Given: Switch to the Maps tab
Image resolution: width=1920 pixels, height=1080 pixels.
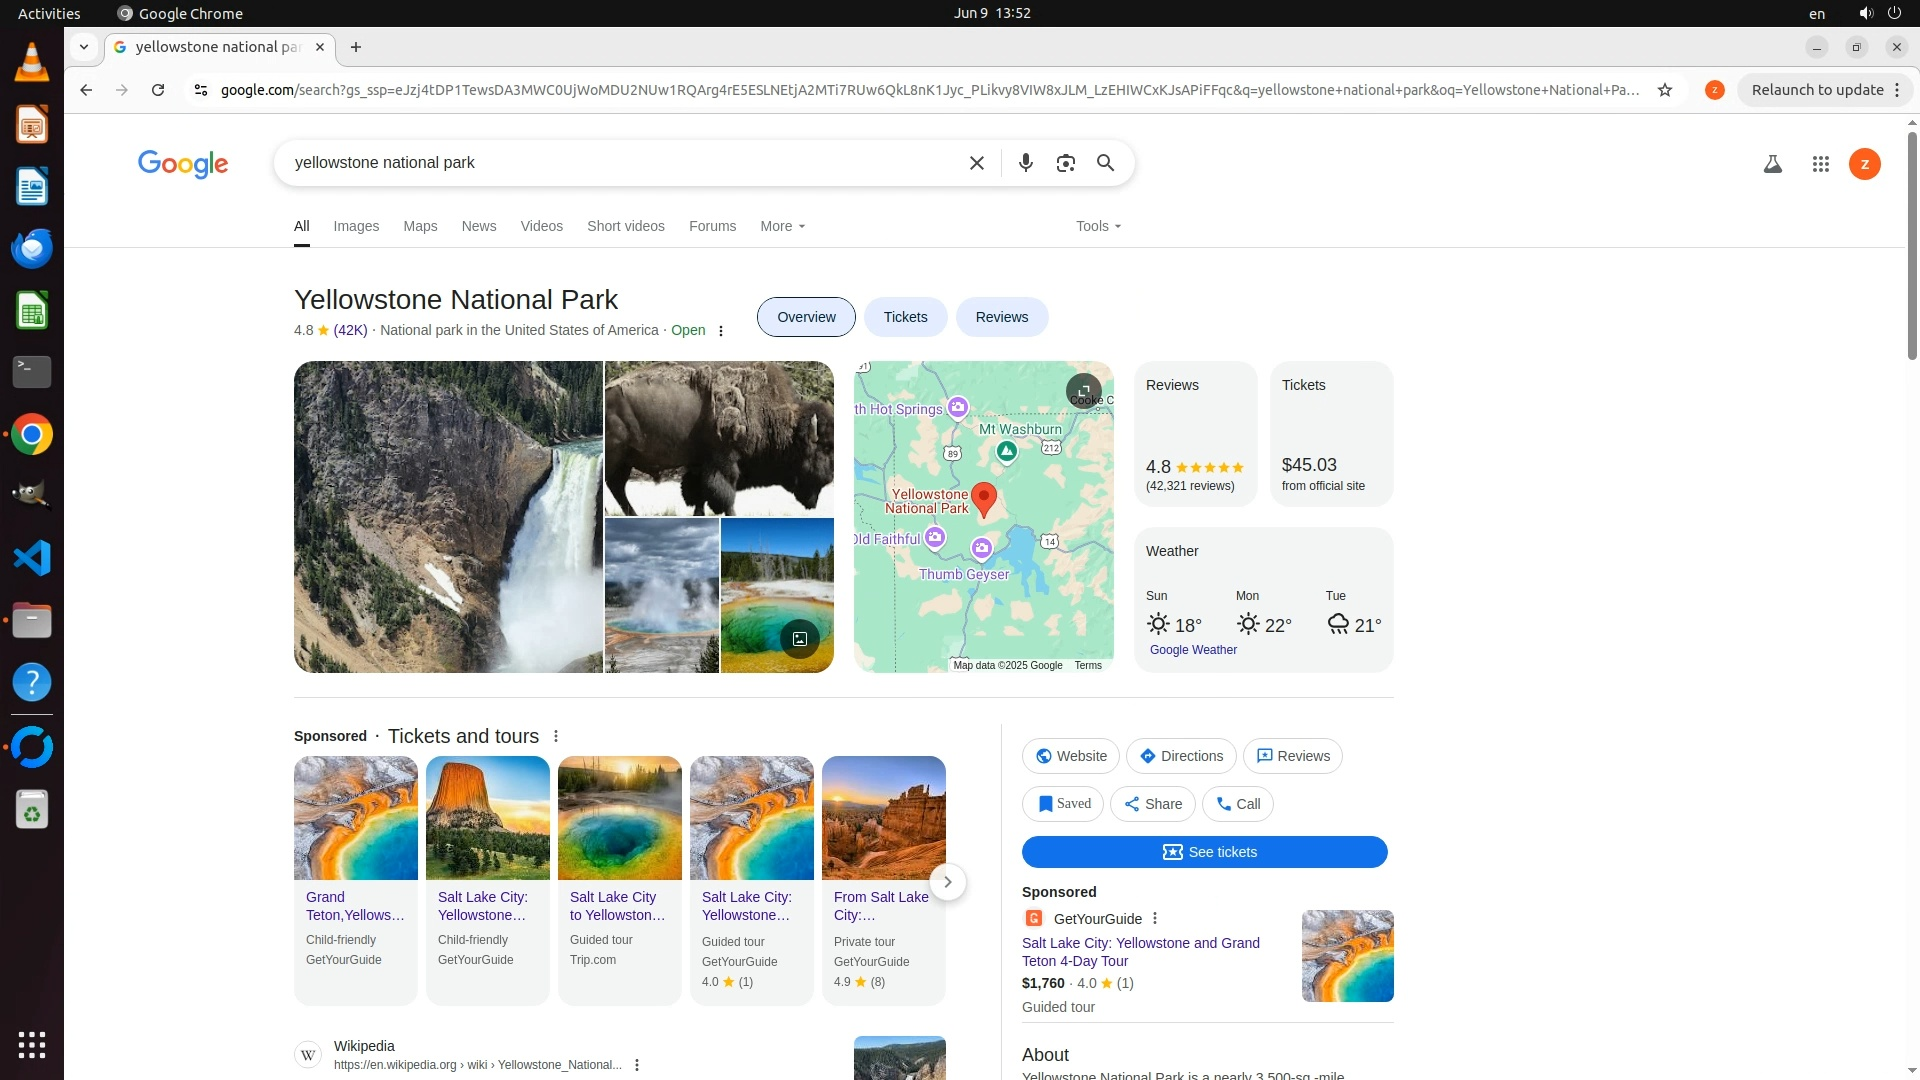Looking at the screenshot, I should tap(420, 226).
